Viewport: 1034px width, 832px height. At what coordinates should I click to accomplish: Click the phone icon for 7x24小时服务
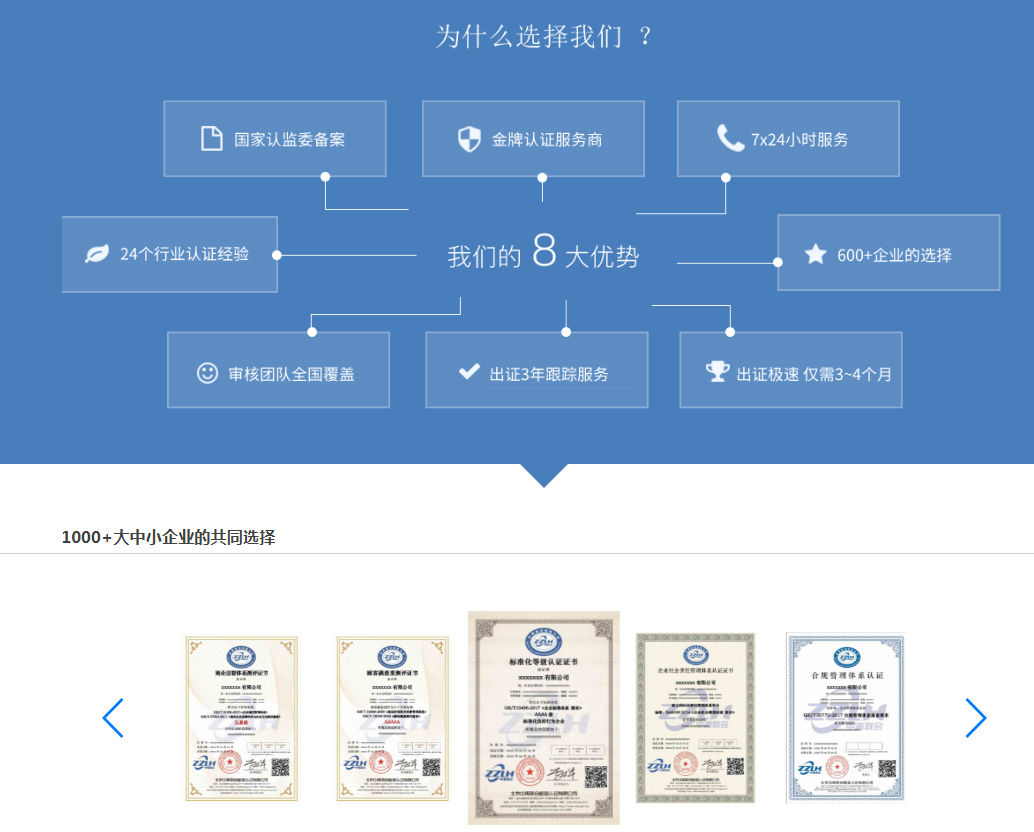(x=729, y=138)
